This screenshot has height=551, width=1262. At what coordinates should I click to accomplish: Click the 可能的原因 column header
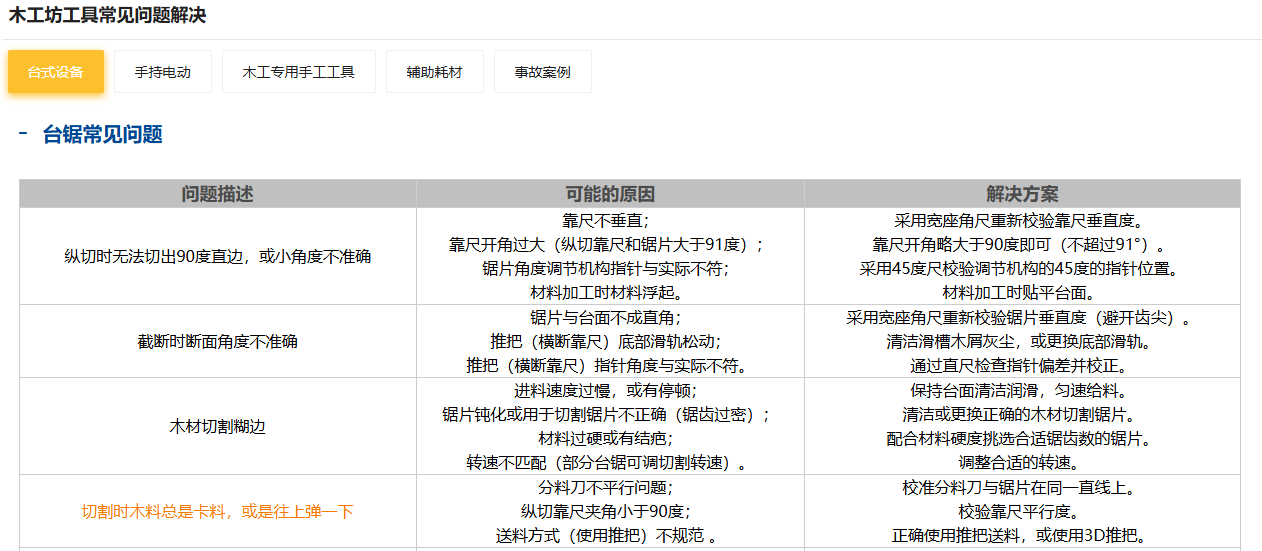point(610,194)
